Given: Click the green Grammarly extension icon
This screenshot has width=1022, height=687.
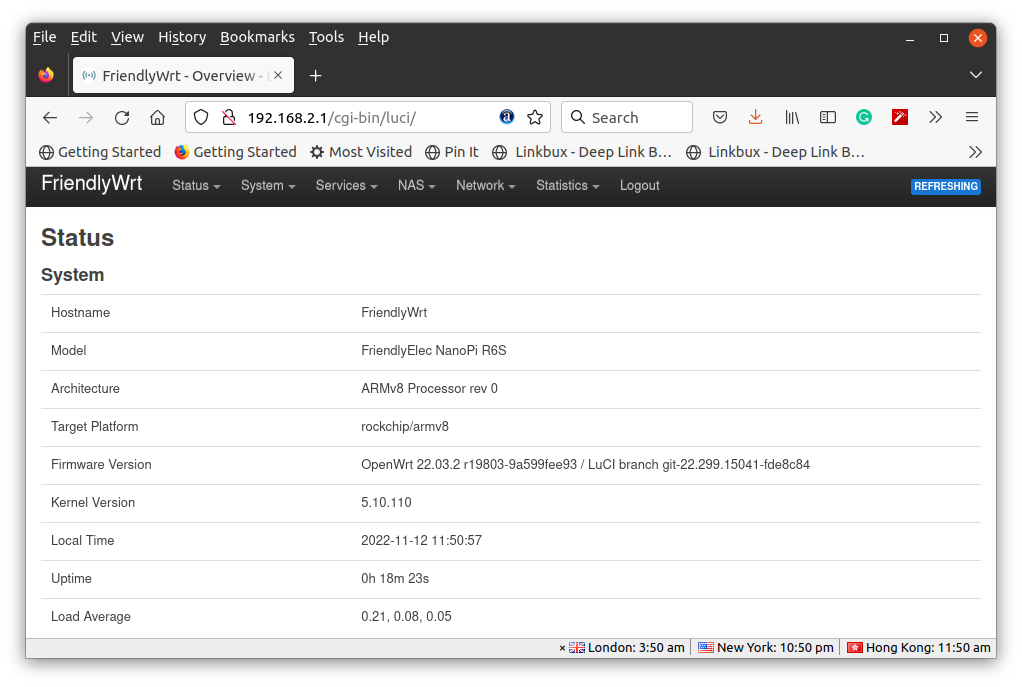Looking at the screenshot, I should [864, 117].
